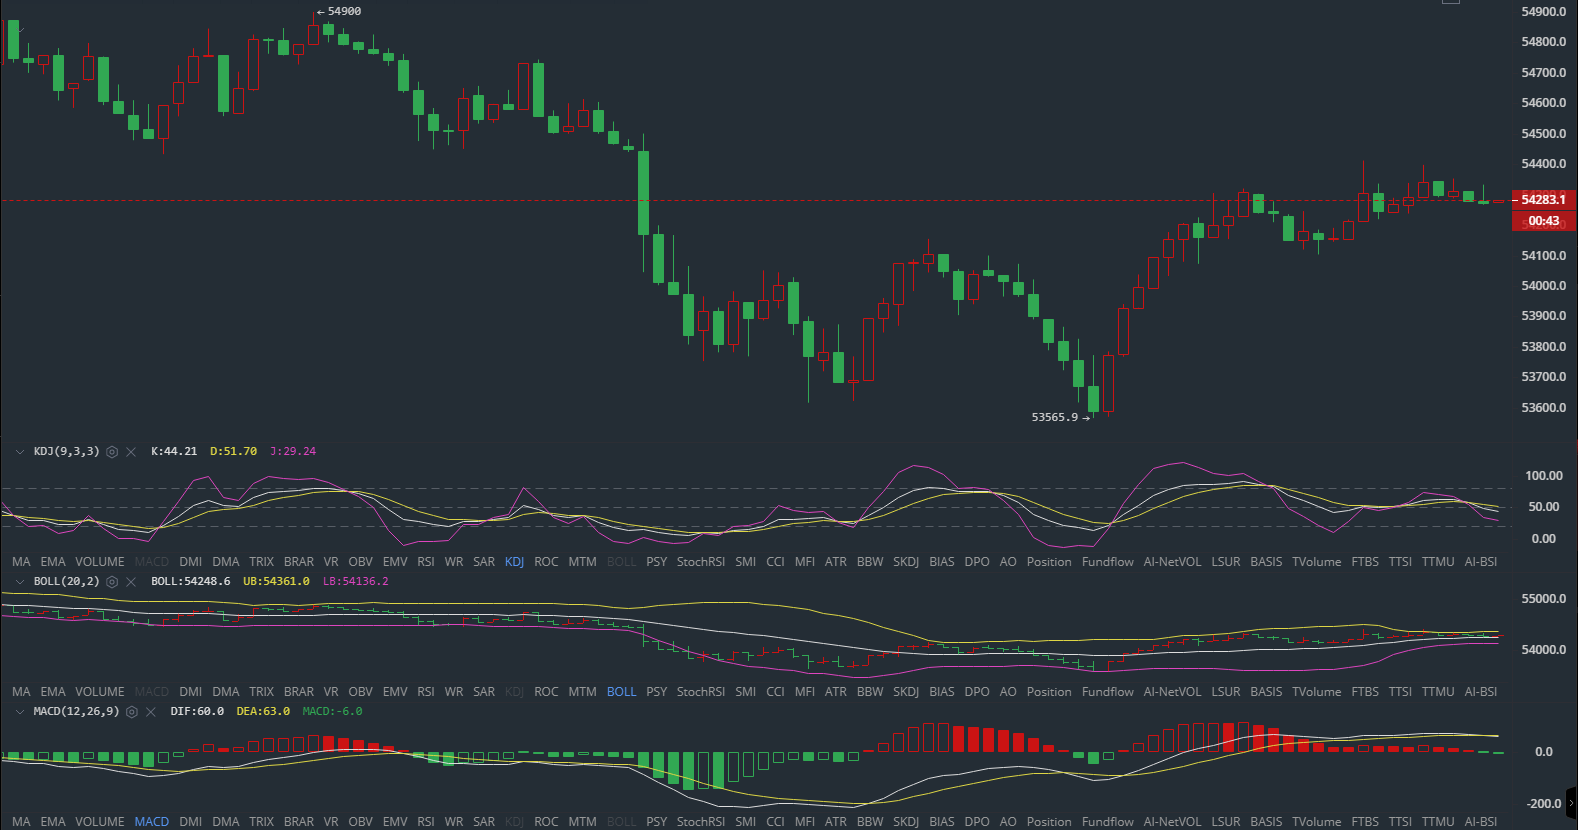The height and width of the screenshot is (830, 1578).
Task: Select EMA tab in KDJ panel's indicator row
Action: (53, 562)
